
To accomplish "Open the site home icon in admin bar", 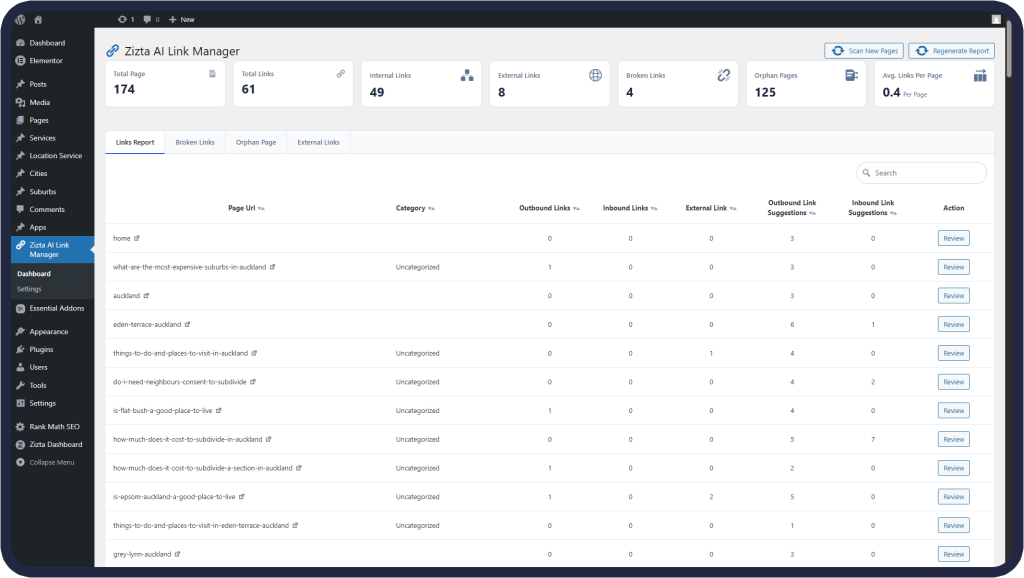I will (x=38, y=18).
